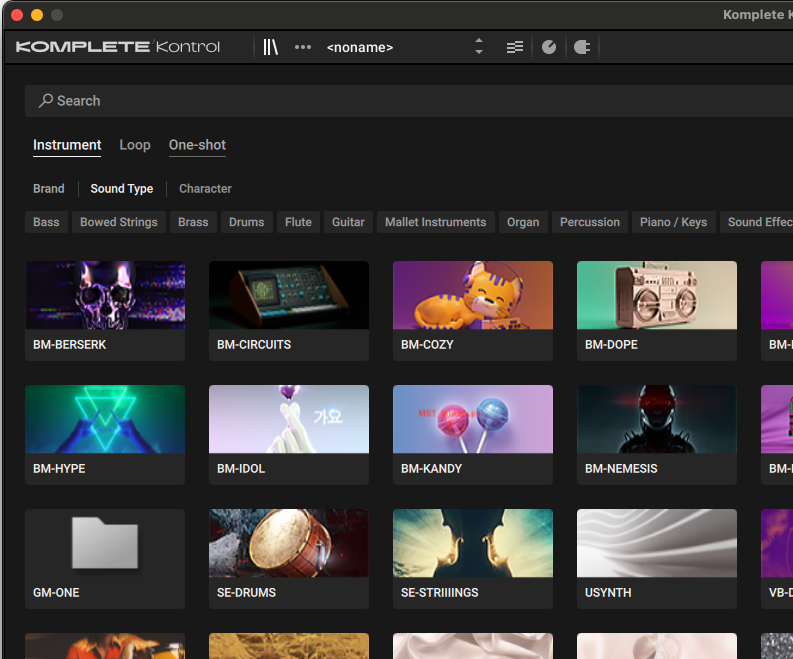Click the preset up/down stepper arrows
Viewport: 793px width, 659px height.
[478, 47]
